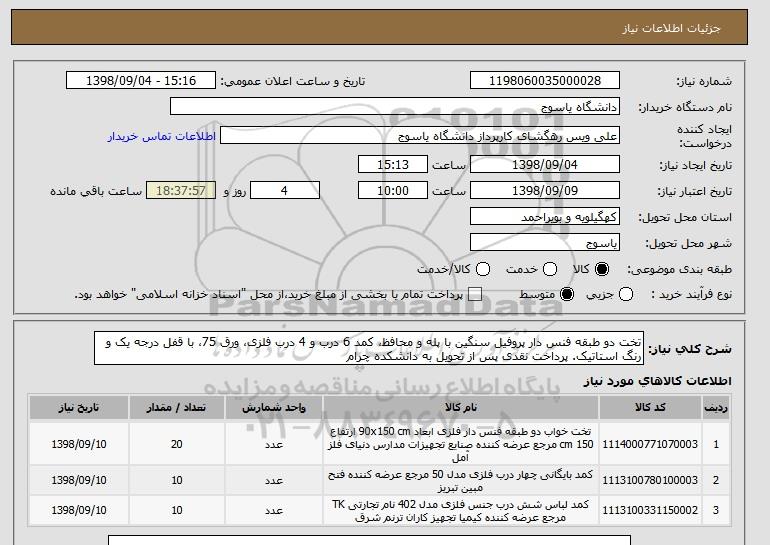Select the کالا/خدمت category radio button
This screenshot has height=545, width=770.
coord(483,269)
